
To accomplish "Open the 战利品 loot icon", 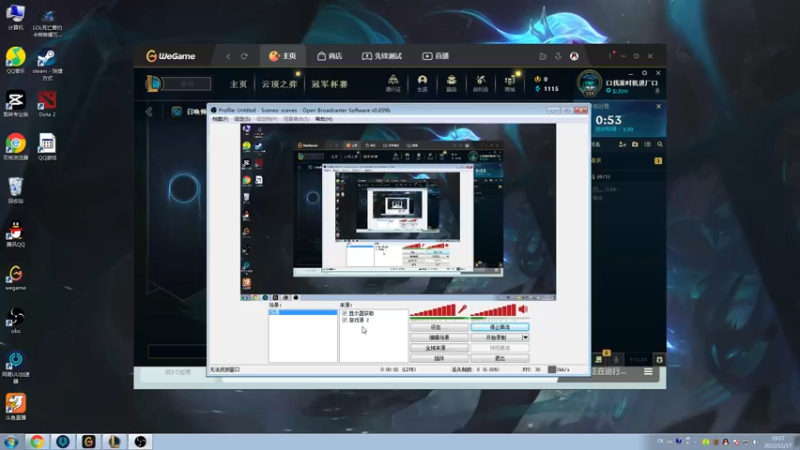I will 481,83.
